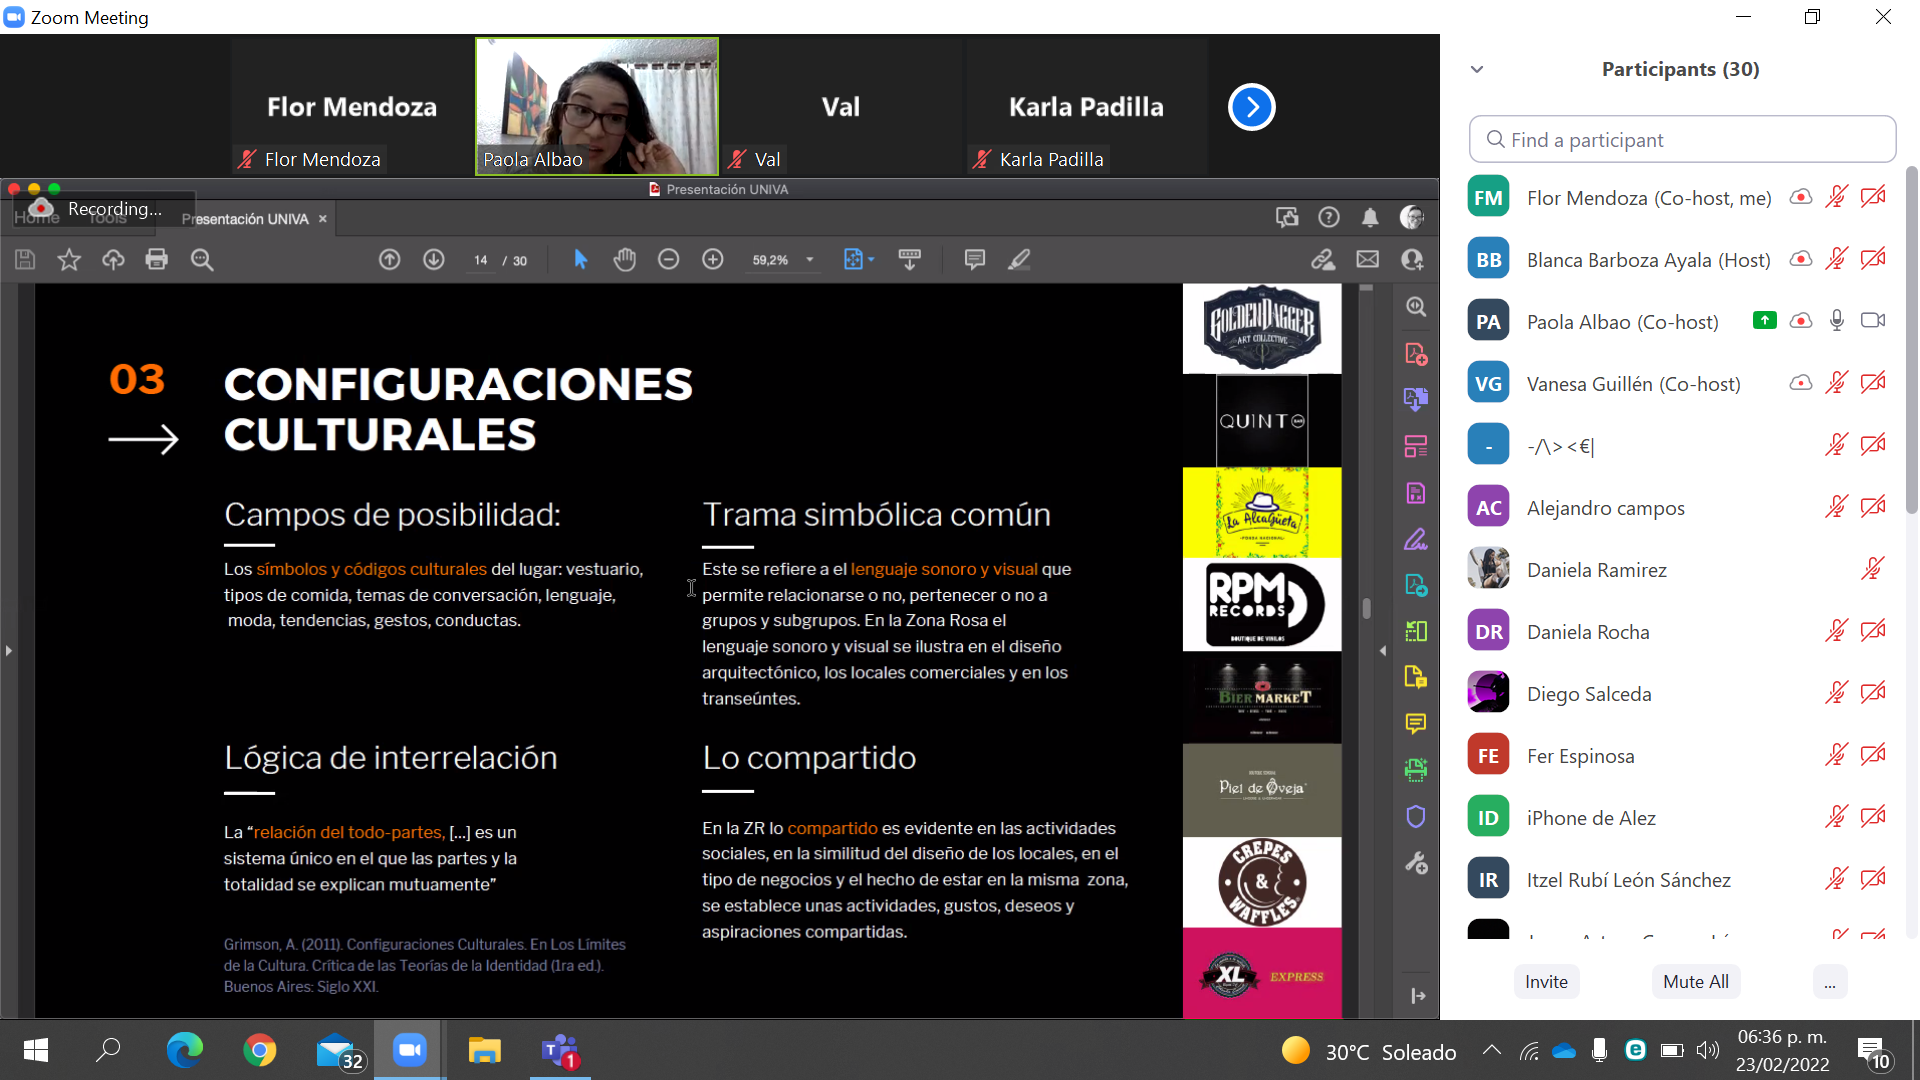Viewport: 1920px width, 1080px height.
Task: Toggle Paola Albao's video camera
Action: coord(1873,321)
